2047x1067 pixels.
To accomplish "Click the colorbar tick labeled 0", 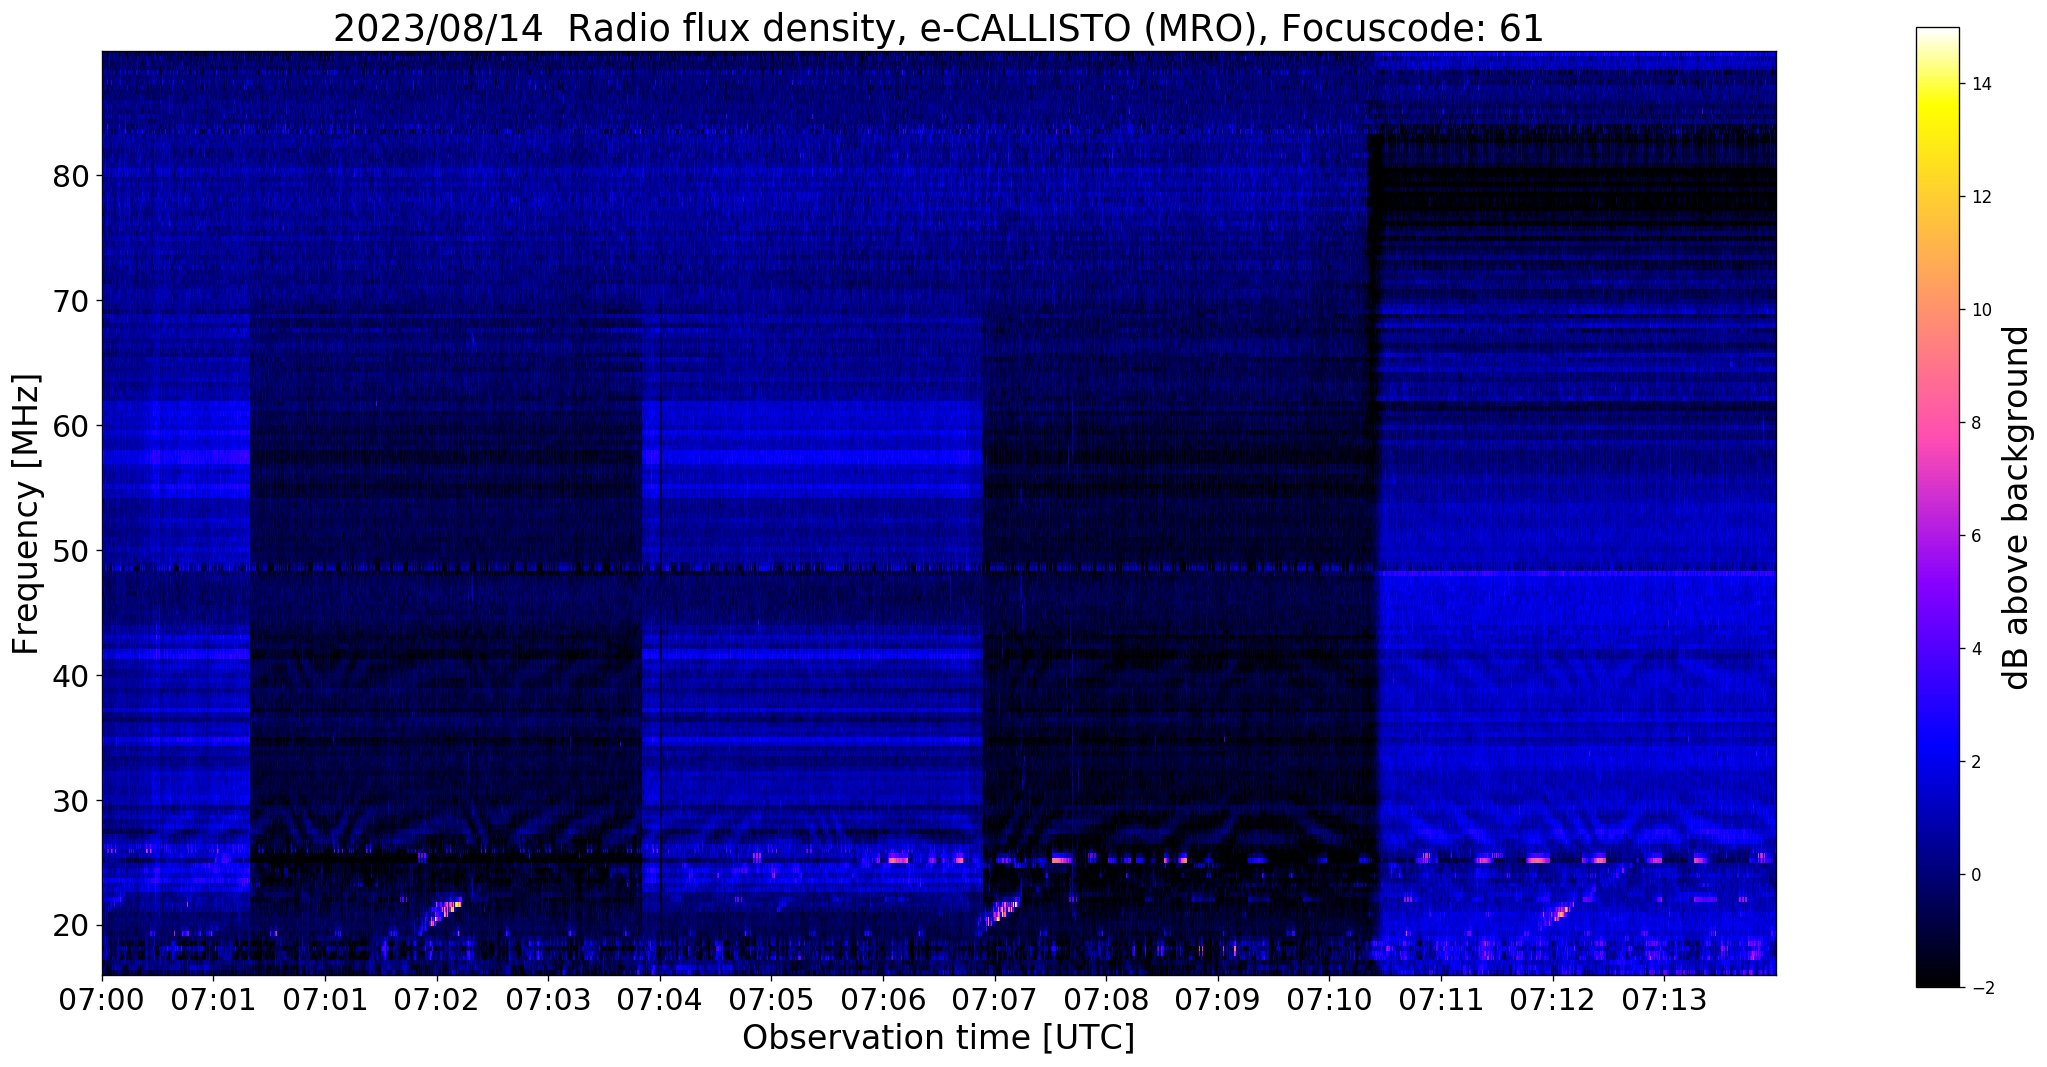I will (1975, 875).
